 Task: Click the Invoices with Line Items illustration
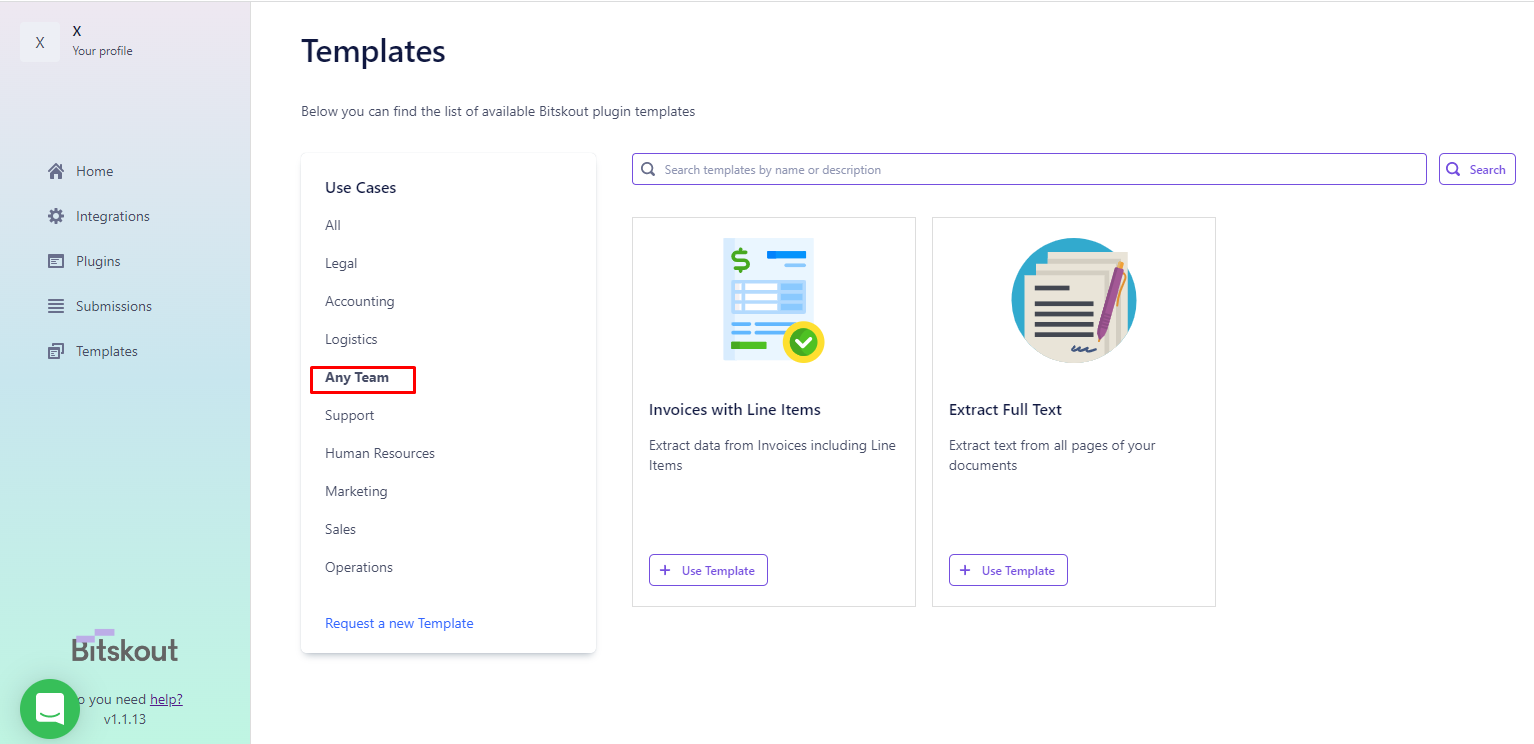click(x=773, y=300)
